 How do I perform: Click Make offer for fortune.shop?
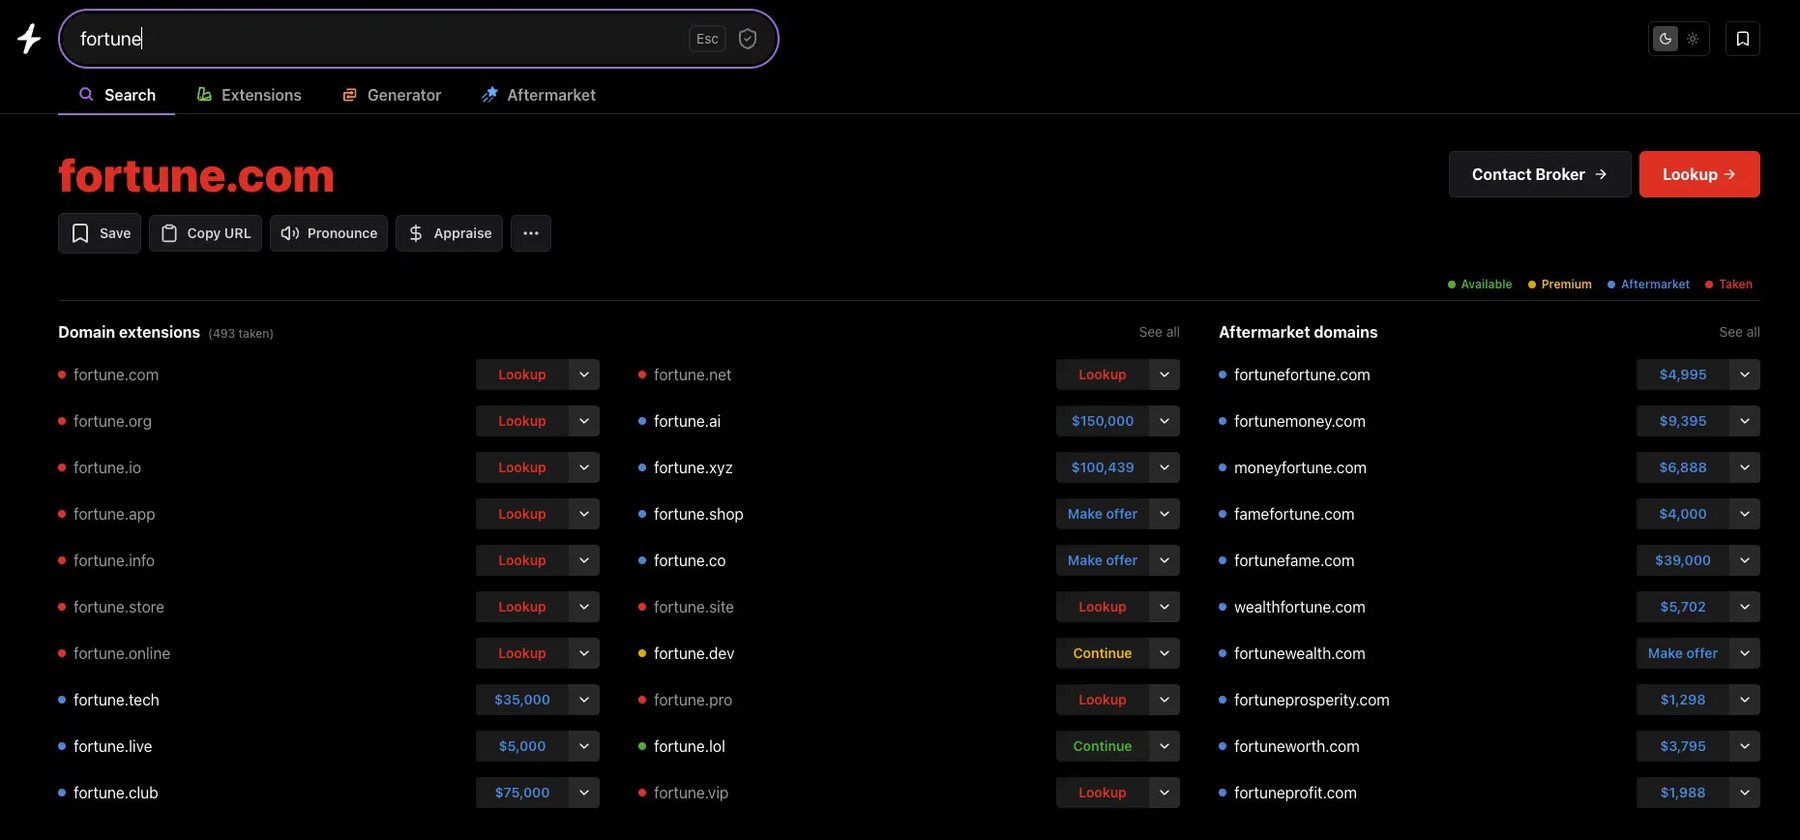(x=1102, y=514)
